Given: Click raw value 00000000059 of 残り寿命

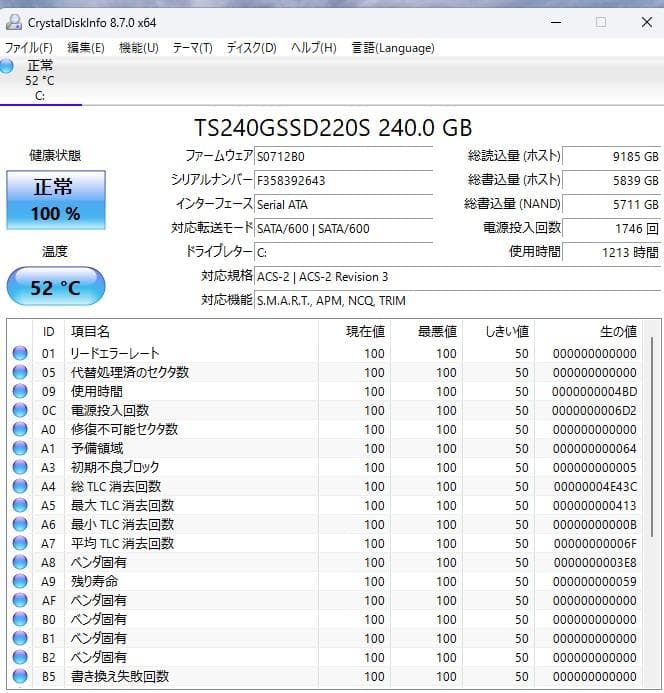Looking at the screenshot, I should 595,582.
